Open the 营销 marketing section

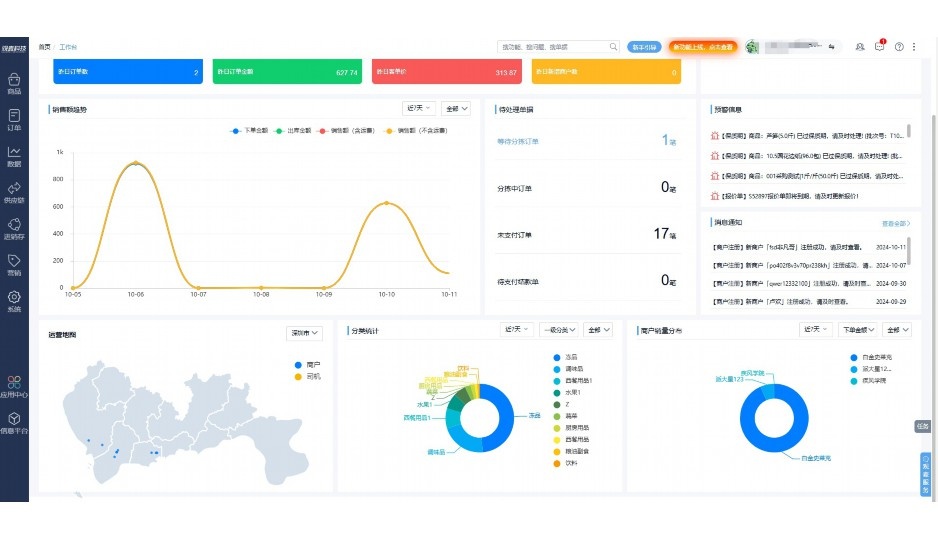coord(14,265)
